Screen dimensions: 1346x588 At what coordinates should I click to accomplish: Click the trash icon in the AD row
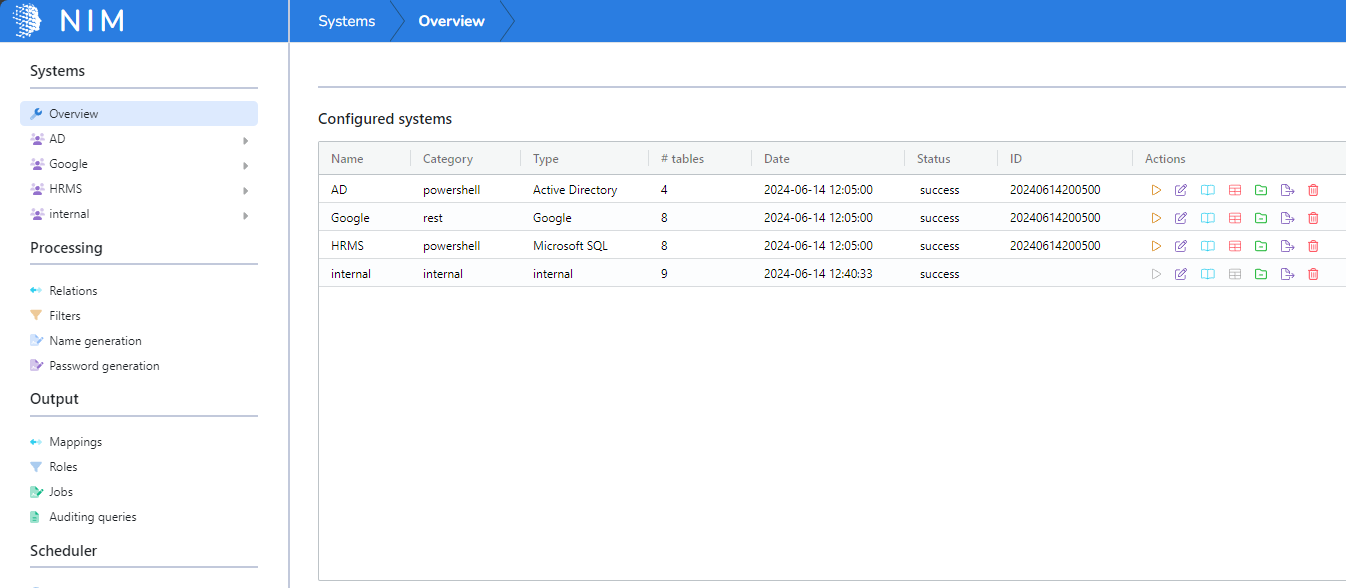tap(1313, 190)
